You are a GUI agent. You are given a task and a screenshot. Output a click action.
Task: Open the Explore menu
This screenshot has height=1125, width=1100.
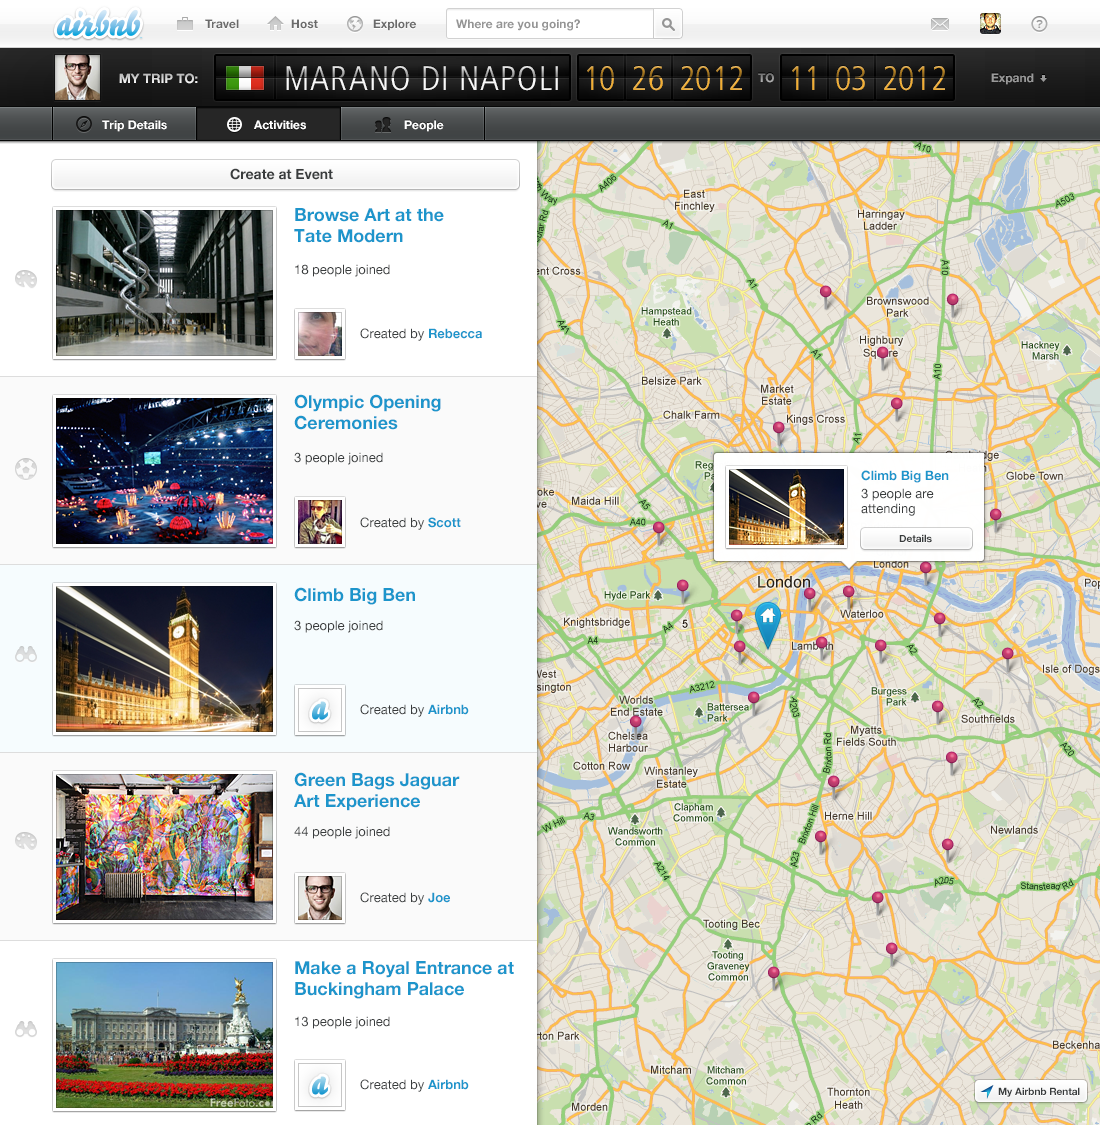pos(382,24)
